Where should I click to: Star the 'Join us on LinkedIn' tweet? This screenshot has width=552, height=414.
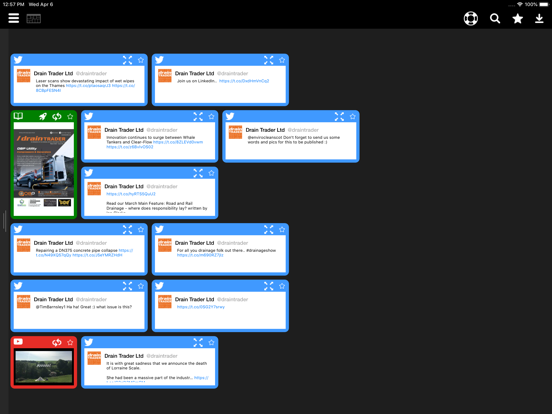282,60
